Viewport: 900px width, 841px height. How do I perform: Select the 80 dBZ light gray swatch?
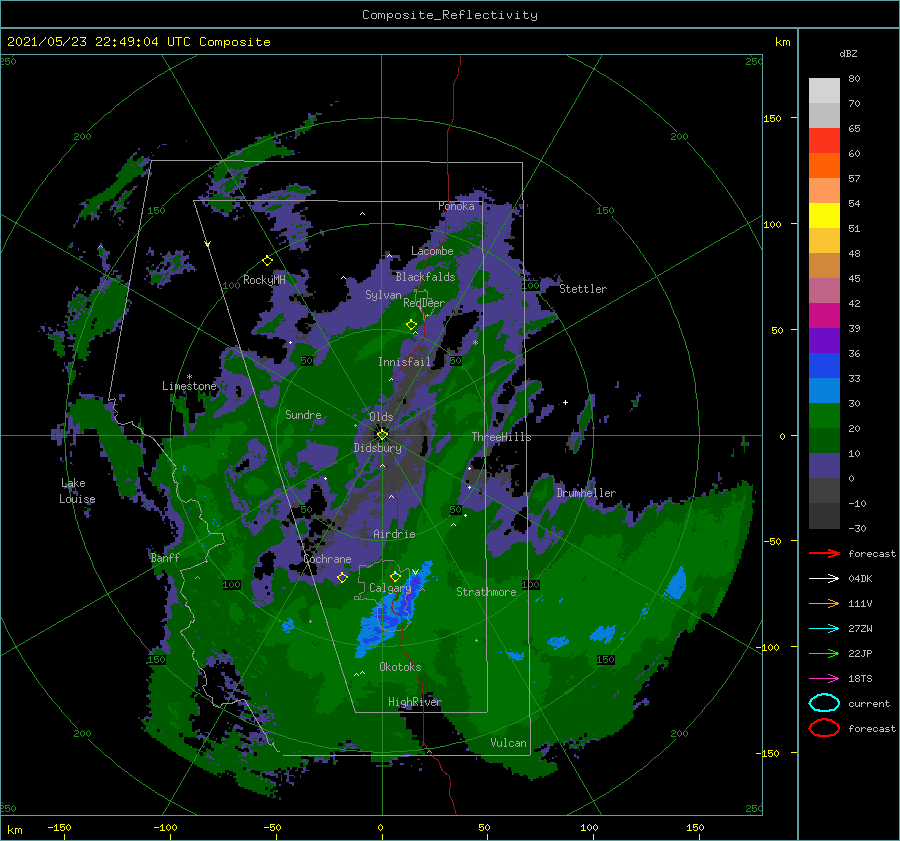click(x=824, y=90)
